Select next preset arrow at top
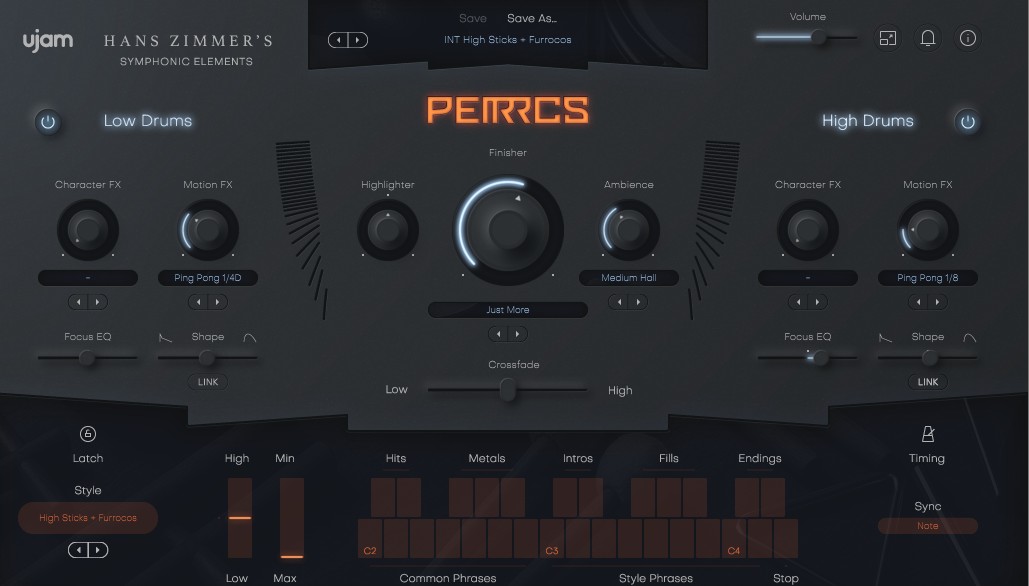1029x586 pixels. click(x=358, y=40)
